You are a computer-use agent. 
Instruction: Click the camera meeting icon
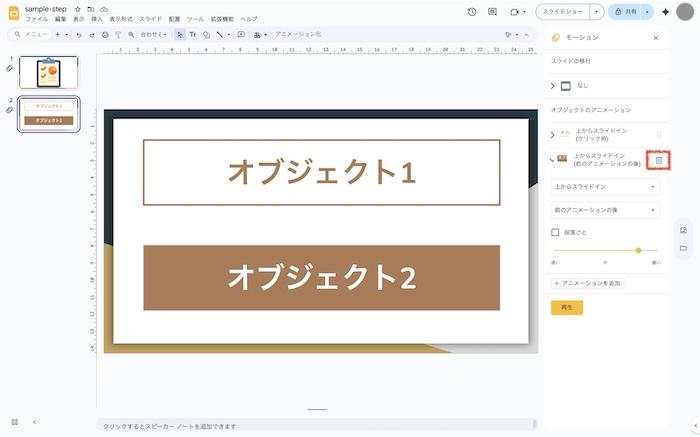[x=514, y=12]
